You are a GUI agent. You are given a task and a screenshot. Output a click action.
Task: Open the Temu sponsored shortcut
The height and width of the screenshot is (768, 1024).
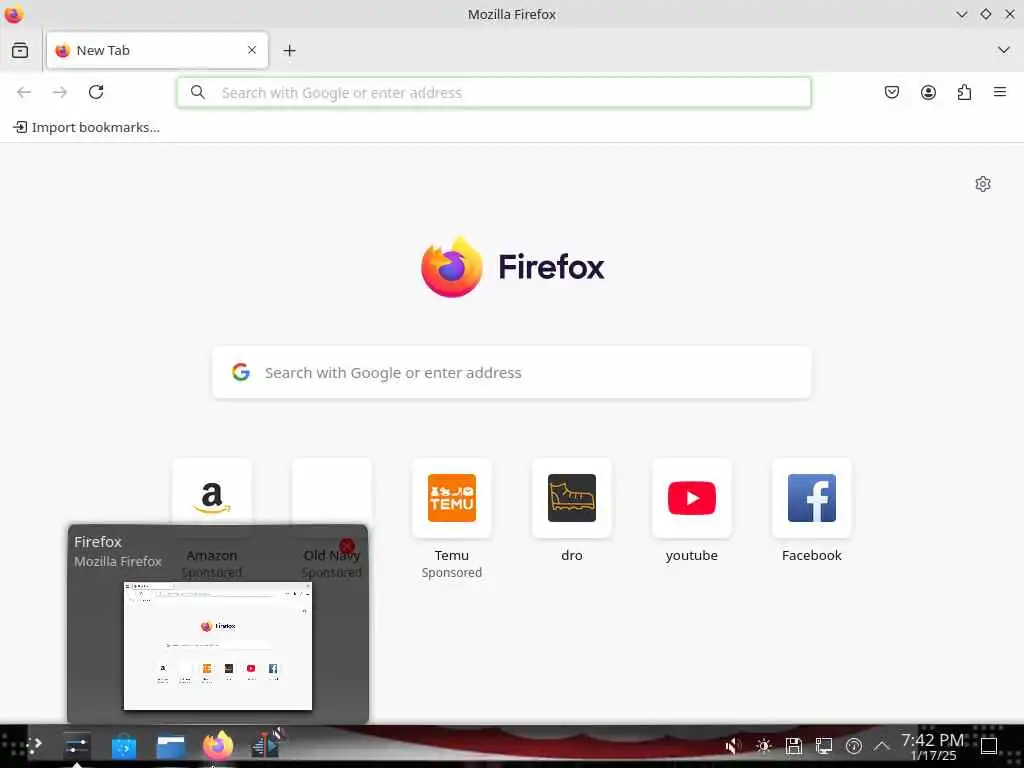click(x=452, y=498)
